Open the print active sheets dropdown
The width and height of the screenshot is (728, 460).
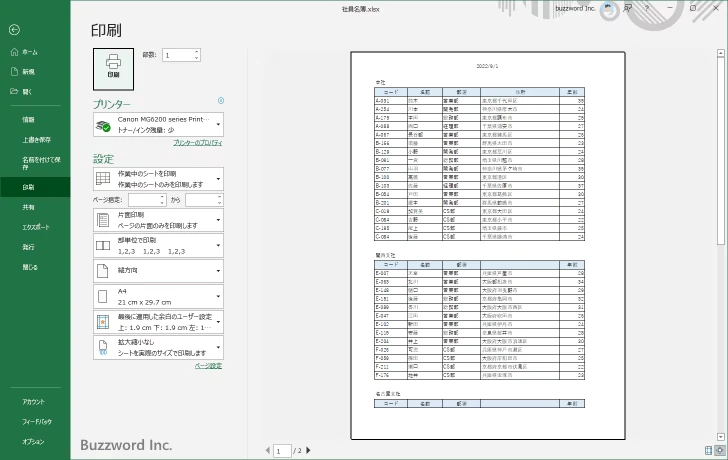click(158, 179)
